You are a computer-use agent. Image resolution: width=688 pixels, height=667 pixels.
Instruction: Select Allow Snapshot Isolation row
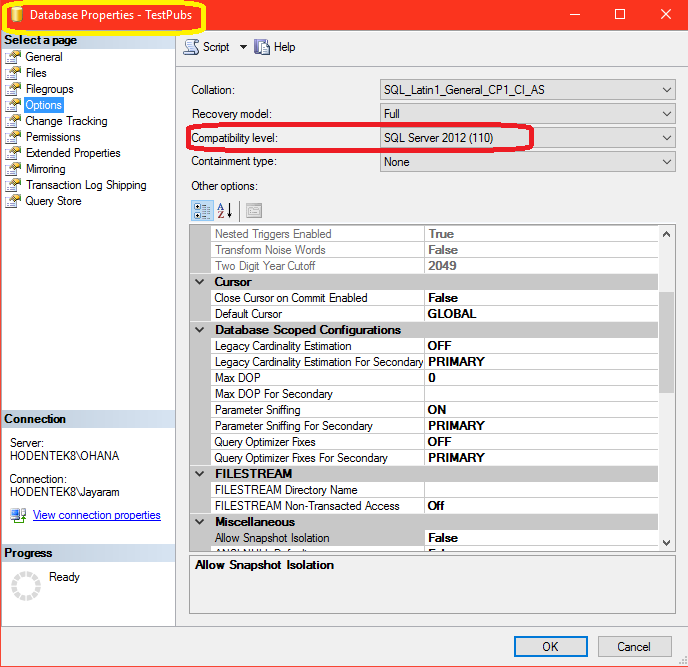pyautogui.click(x=434, y=538)
